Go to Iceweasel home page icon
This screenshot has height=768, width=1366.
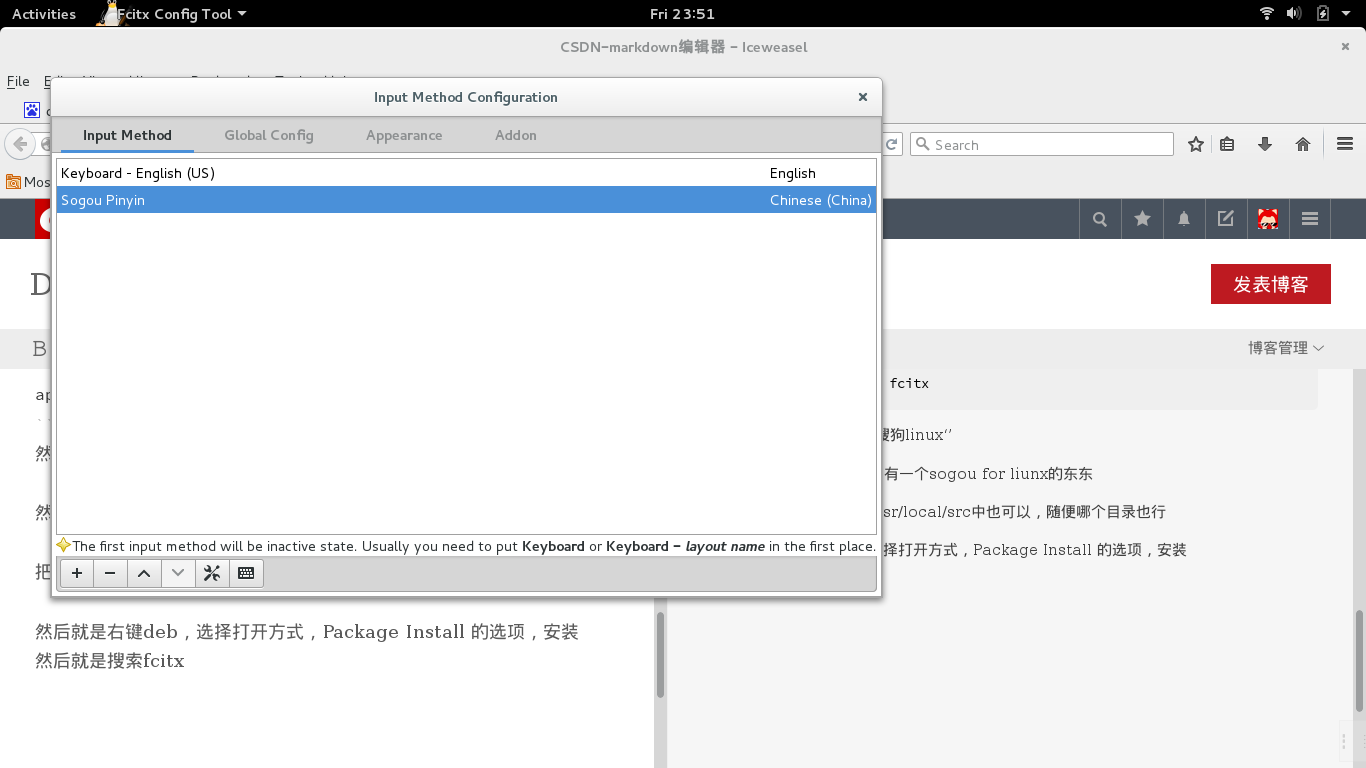[x=1303, y=144]
